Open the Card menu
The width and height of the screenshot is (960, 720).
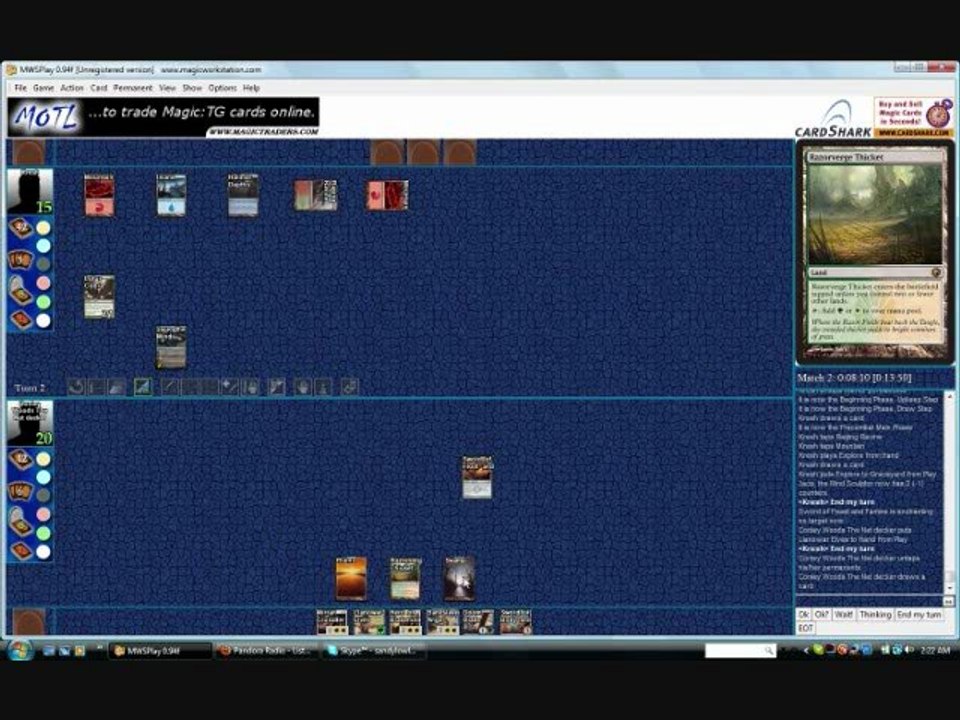pyautogui.click(x=99, y=88)
